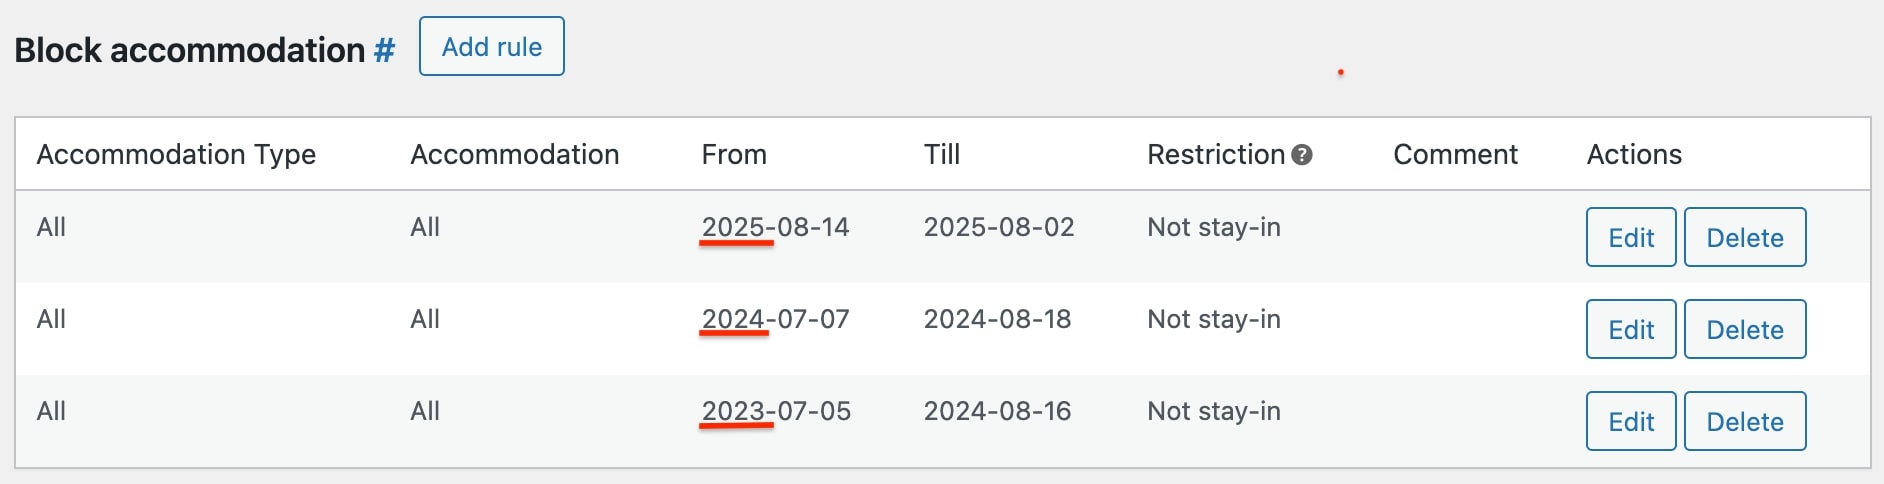Click the Till column header
Viewport: 1884px width, 484px height.
(x=942, y=155)
